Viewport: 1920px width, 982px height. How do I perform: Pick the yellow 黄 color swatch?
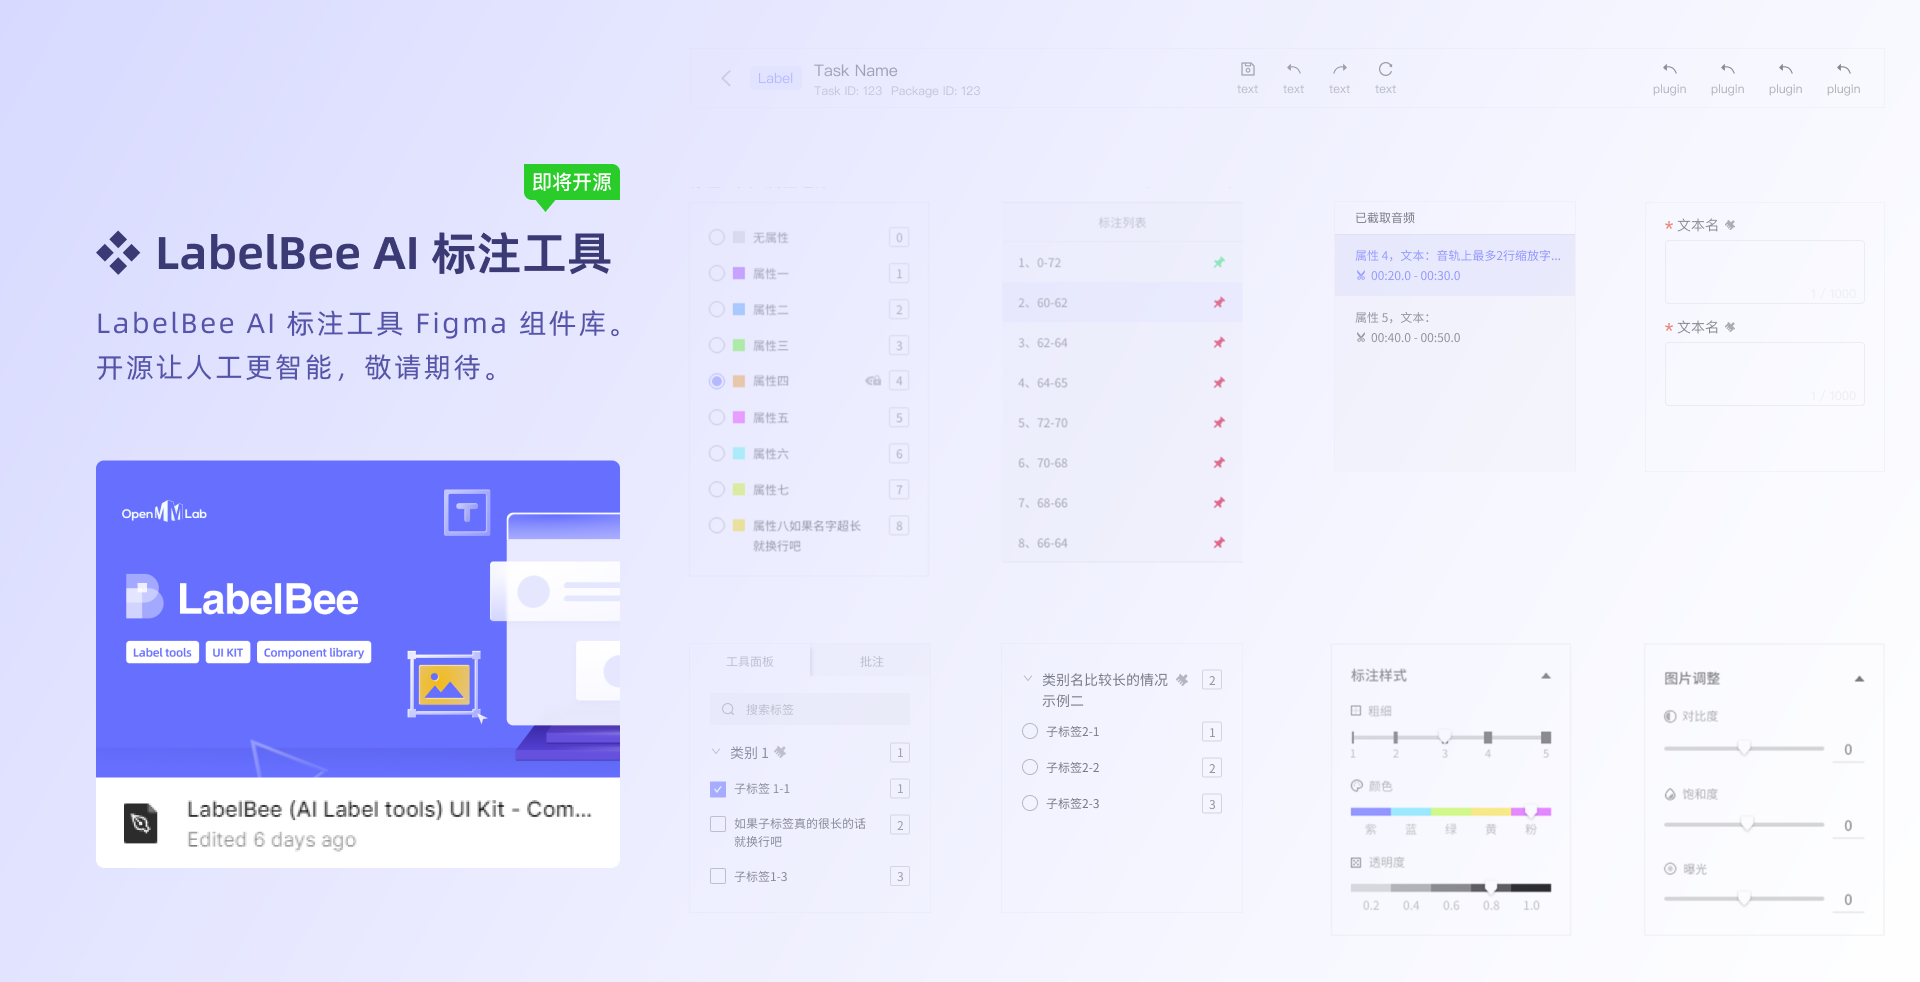pos(1490,812)
